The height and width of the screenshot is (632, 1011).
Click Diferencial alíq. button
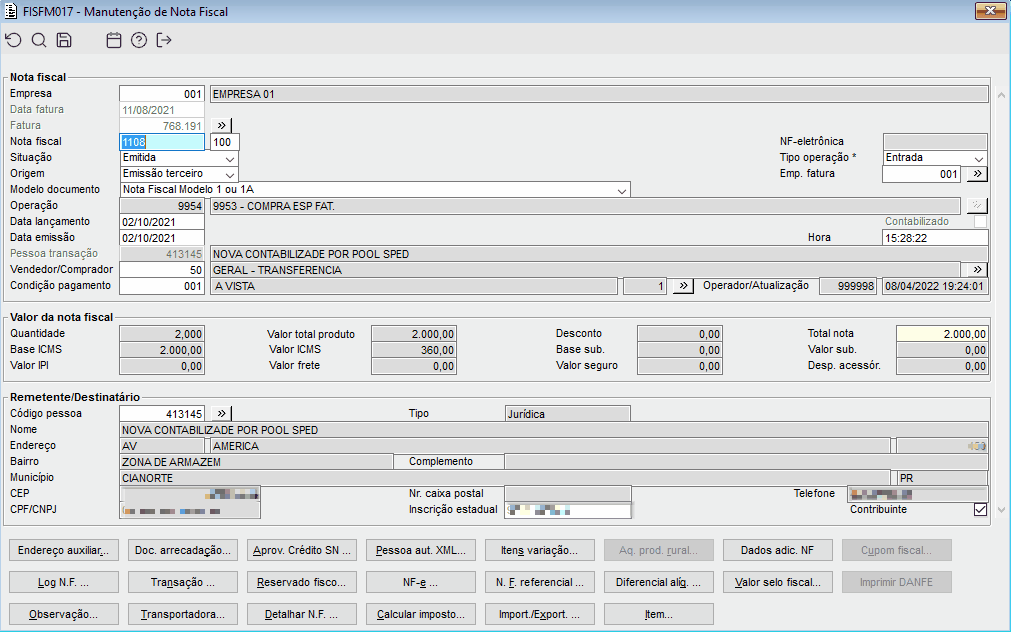658,582
